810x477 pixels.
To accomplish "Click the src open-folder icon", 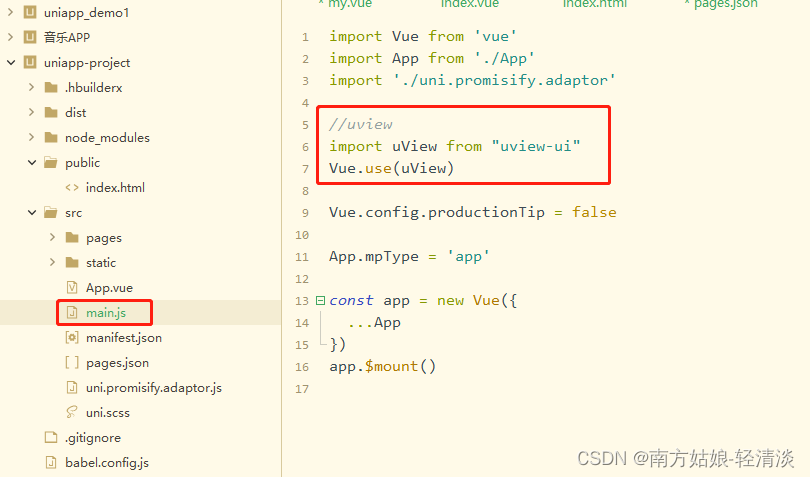I will (51, 212).
